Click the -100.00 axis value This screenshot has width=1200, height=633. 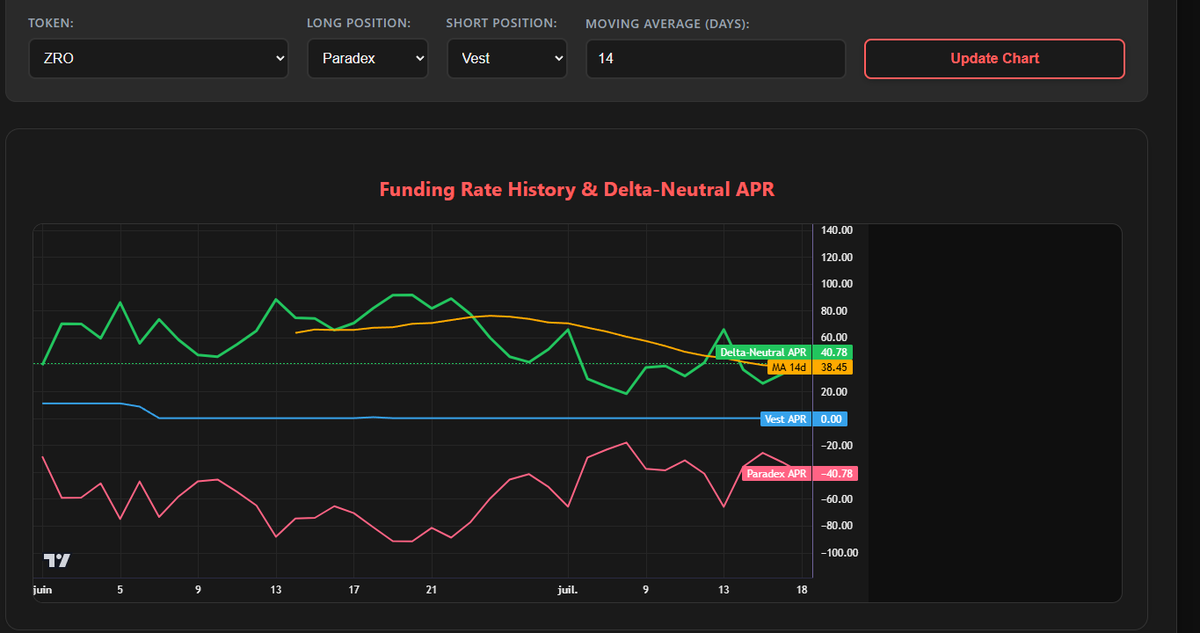(x=838, y=553)
